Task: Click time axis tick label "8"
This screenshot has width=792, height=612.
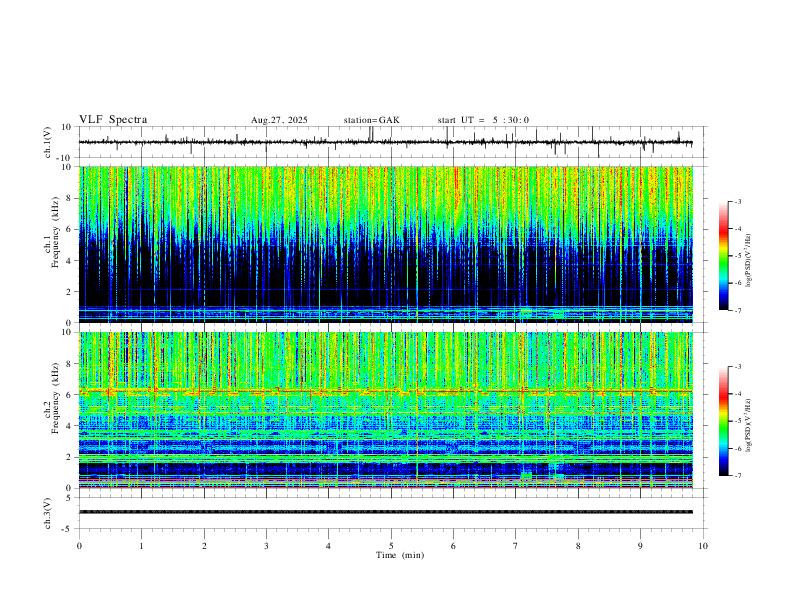Action: click(578, 546)
